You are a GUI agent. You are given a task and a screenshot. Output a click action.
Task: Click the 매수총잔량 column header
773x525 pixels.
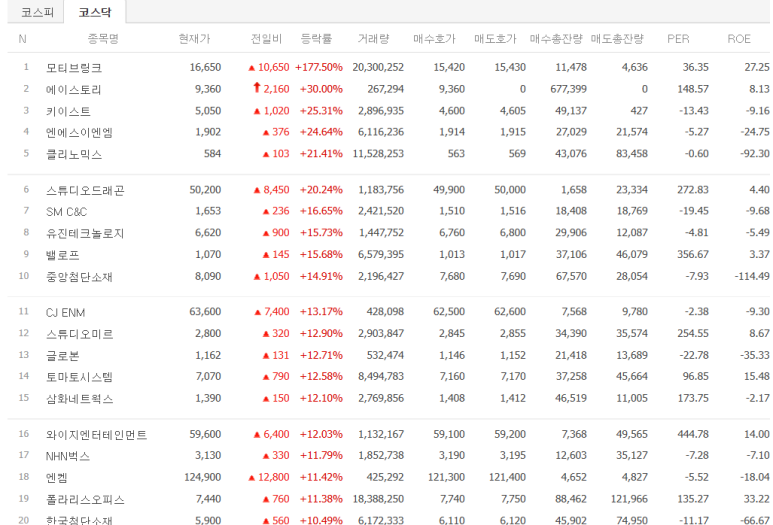556,38
